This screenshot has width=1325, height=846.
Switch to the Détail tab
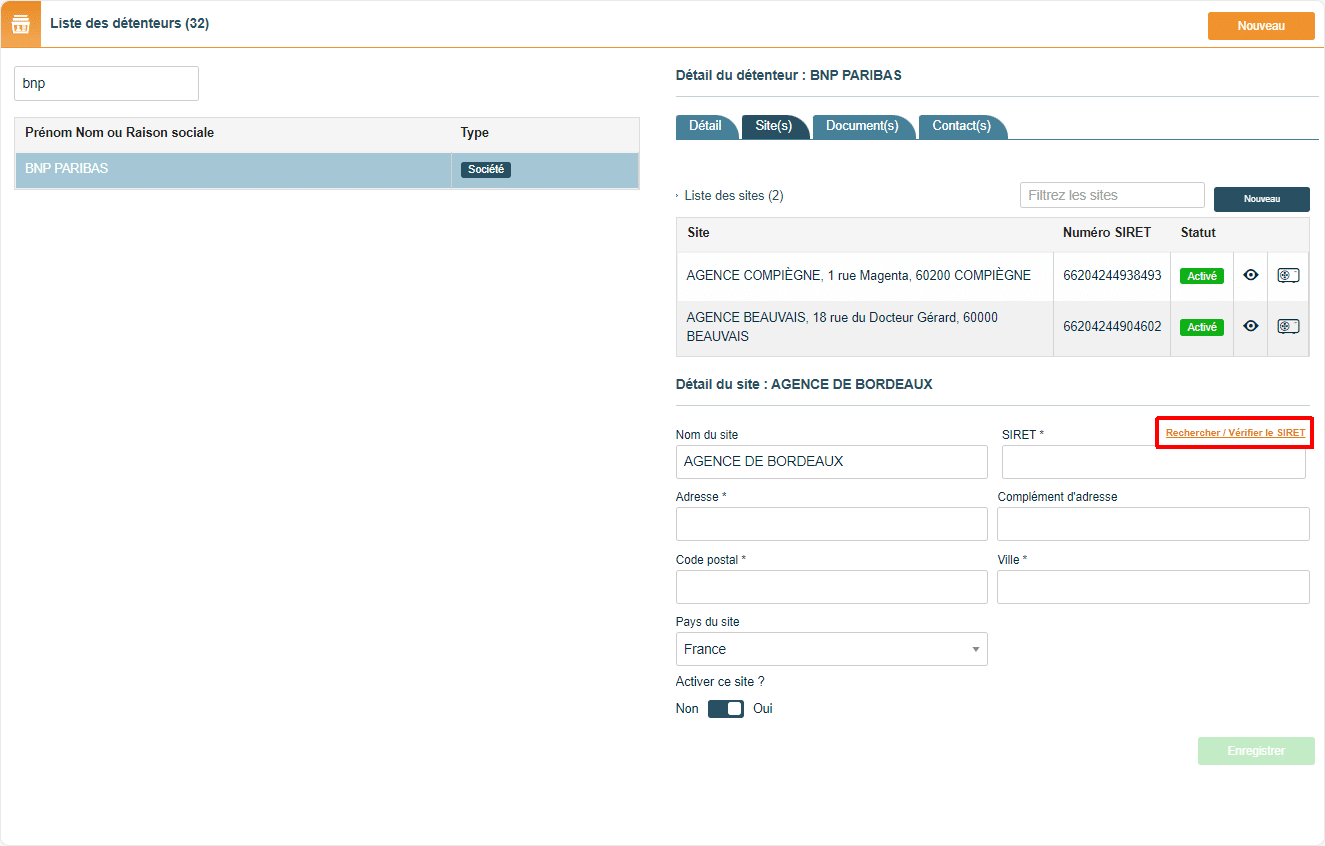(706, 127)
